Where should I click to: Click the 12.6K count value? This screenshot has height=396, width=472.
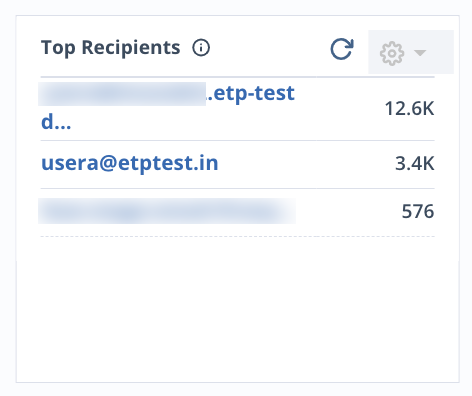[x=409, y=109]
